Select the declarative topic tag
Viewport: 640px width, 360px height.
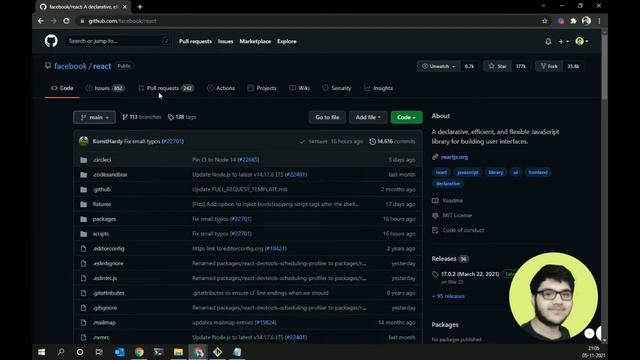coord(448,184)
